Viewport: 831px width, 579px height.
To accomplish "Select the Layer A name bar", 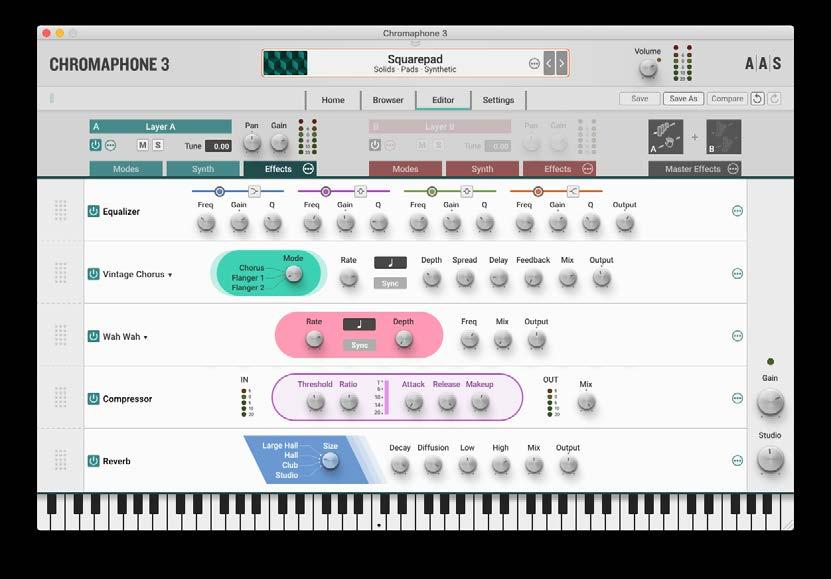I will click(x=161, y=127).
